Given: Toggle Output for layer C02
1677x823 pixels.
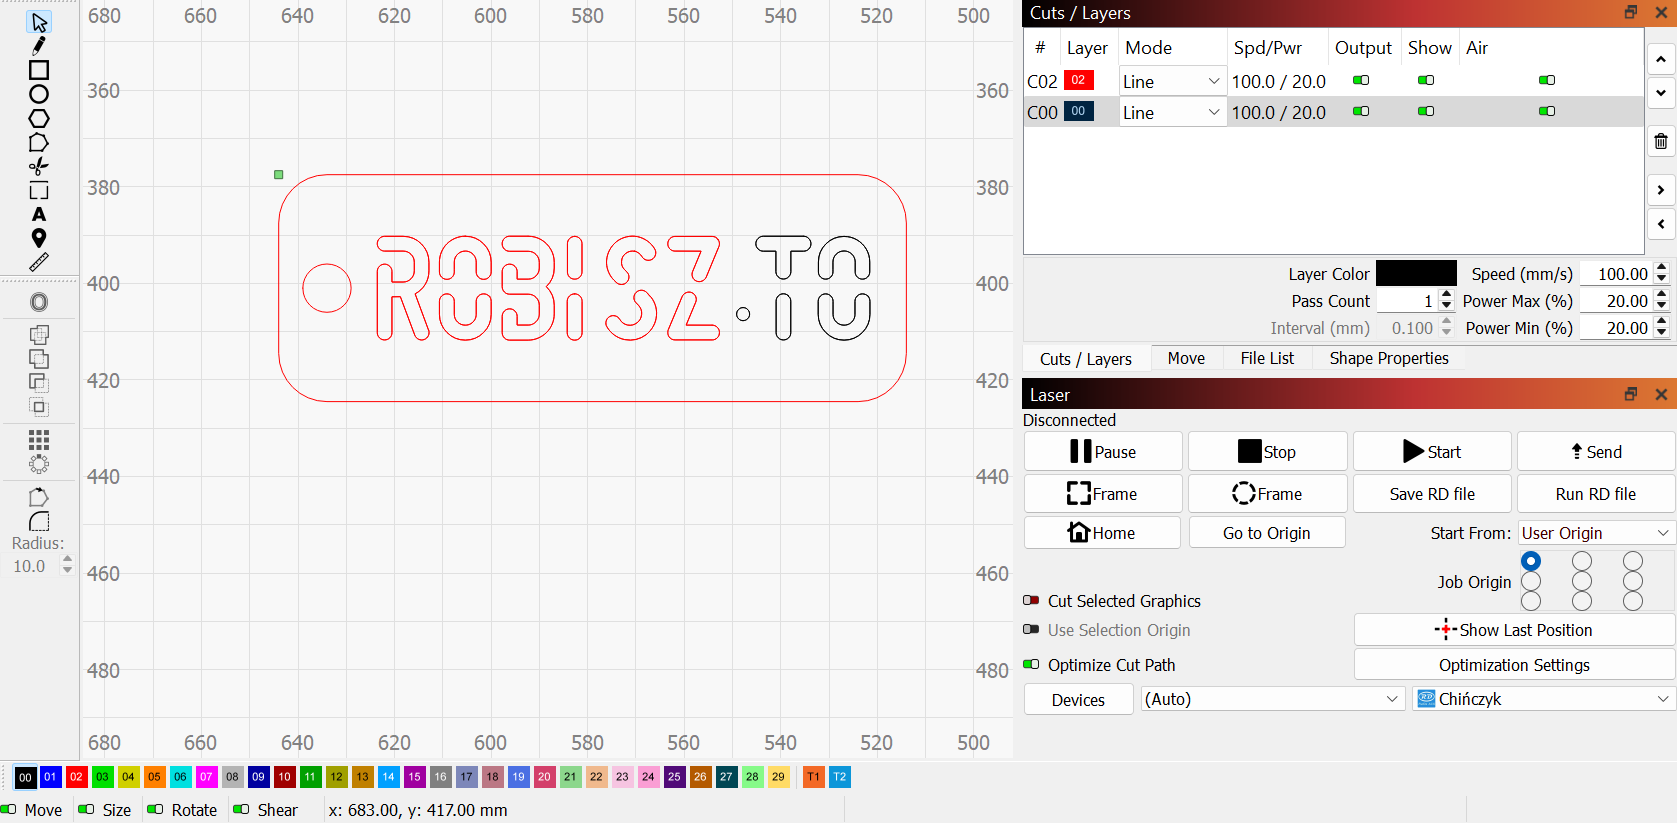Looking at the screenshot, I should tap(1361, 80).
